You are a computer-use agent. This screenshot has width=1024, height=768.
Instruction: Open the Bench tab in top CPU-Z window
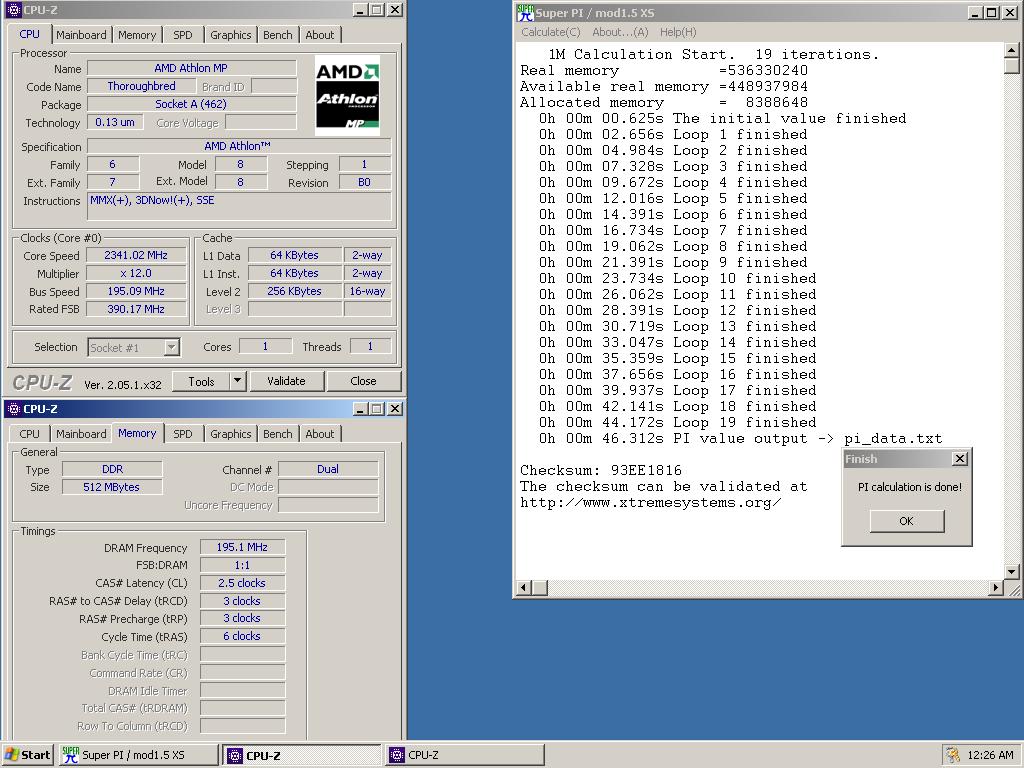tap(278, 35)
